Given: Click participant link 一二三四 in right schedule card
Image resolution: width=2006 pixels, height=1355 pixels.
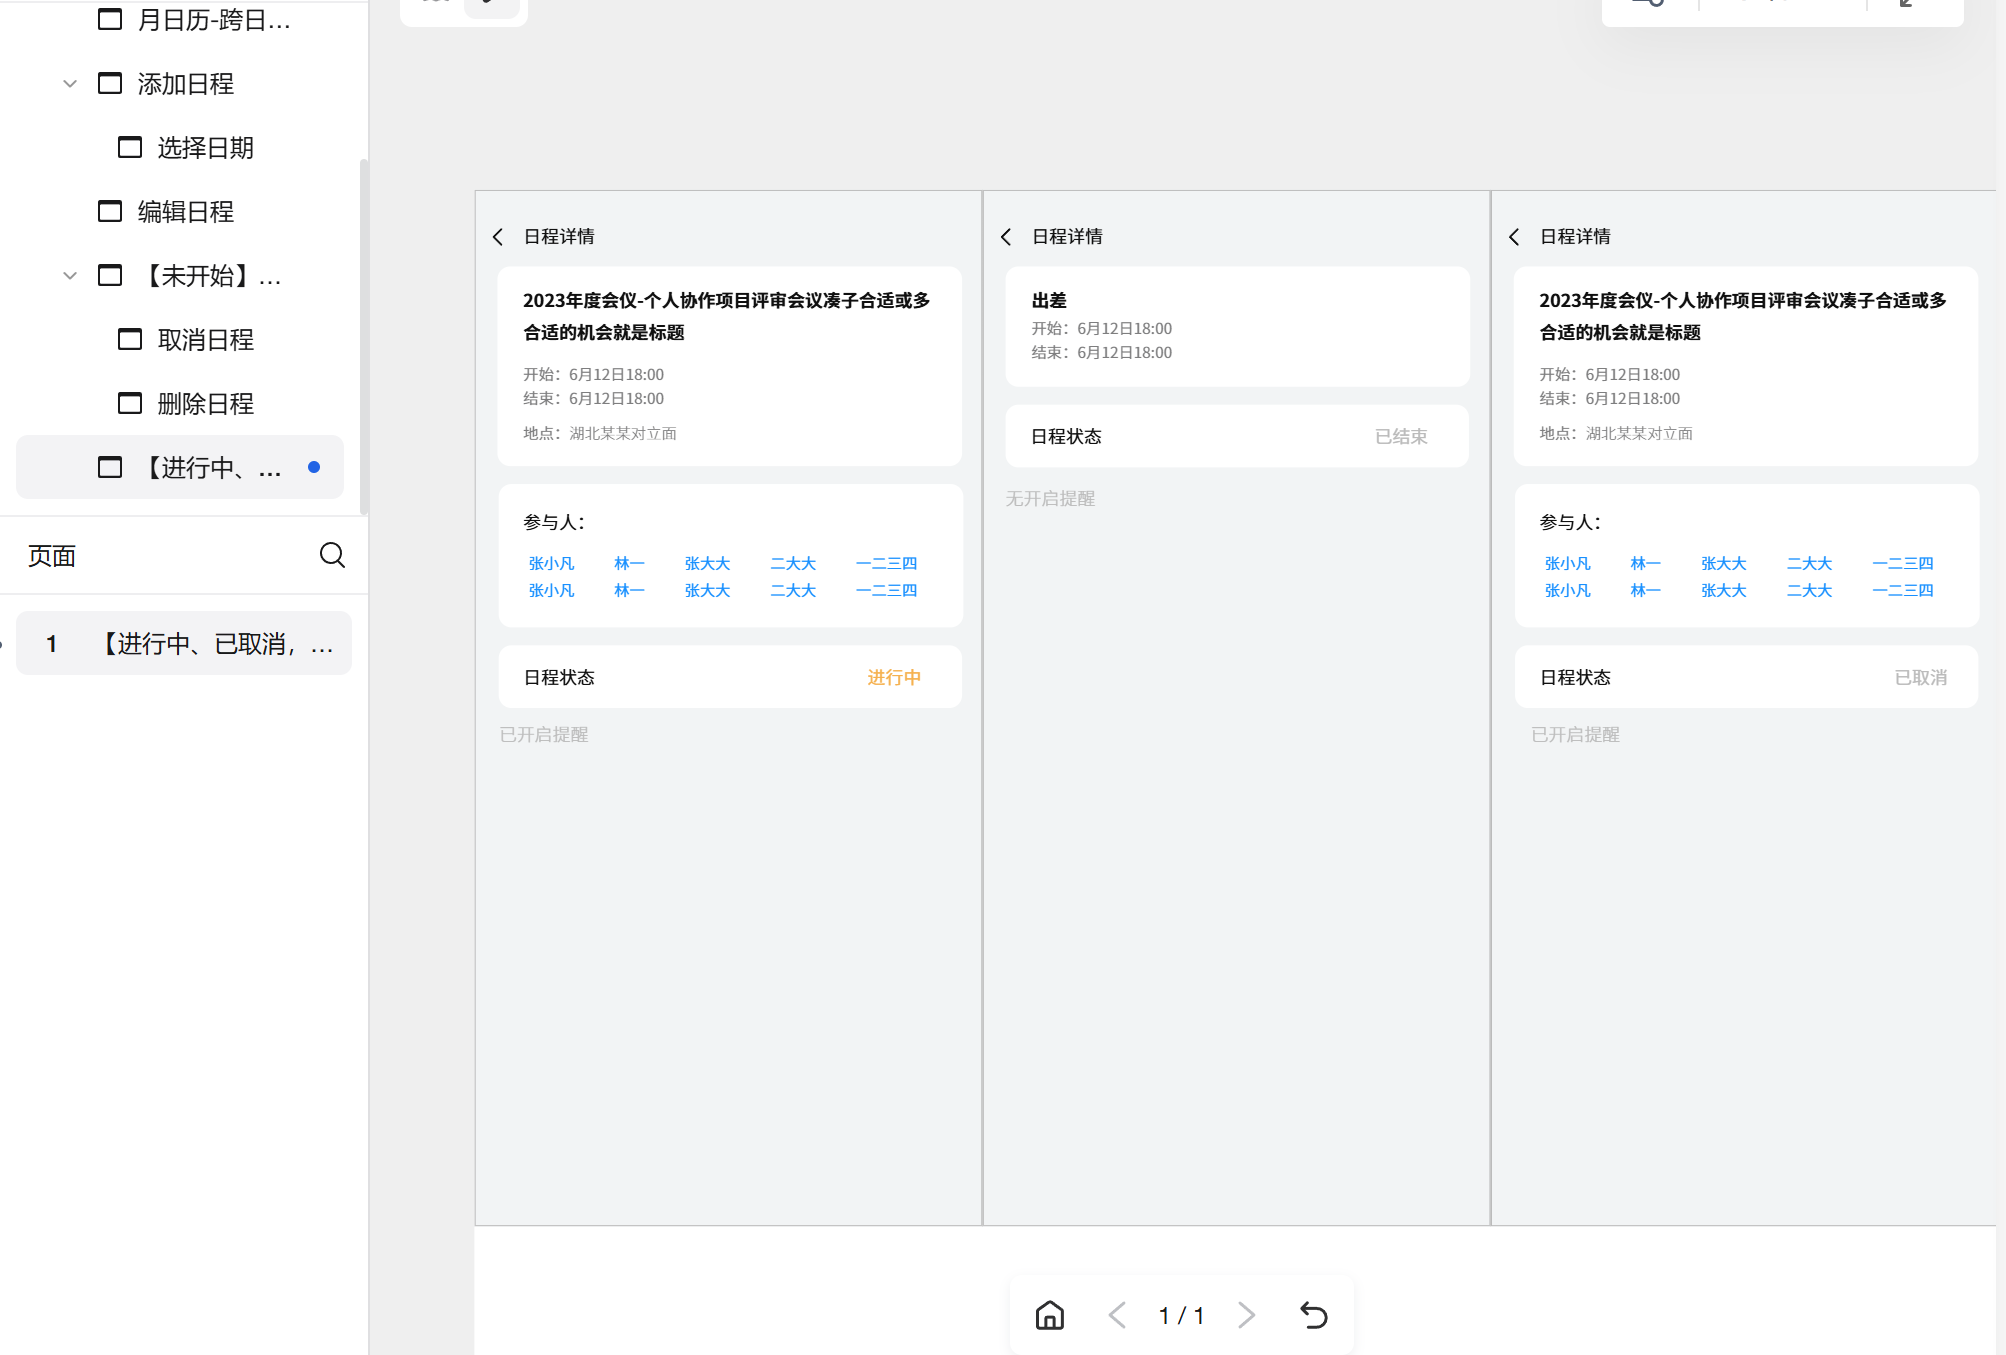Looking at the screenshot, I should click(1901, 563).
